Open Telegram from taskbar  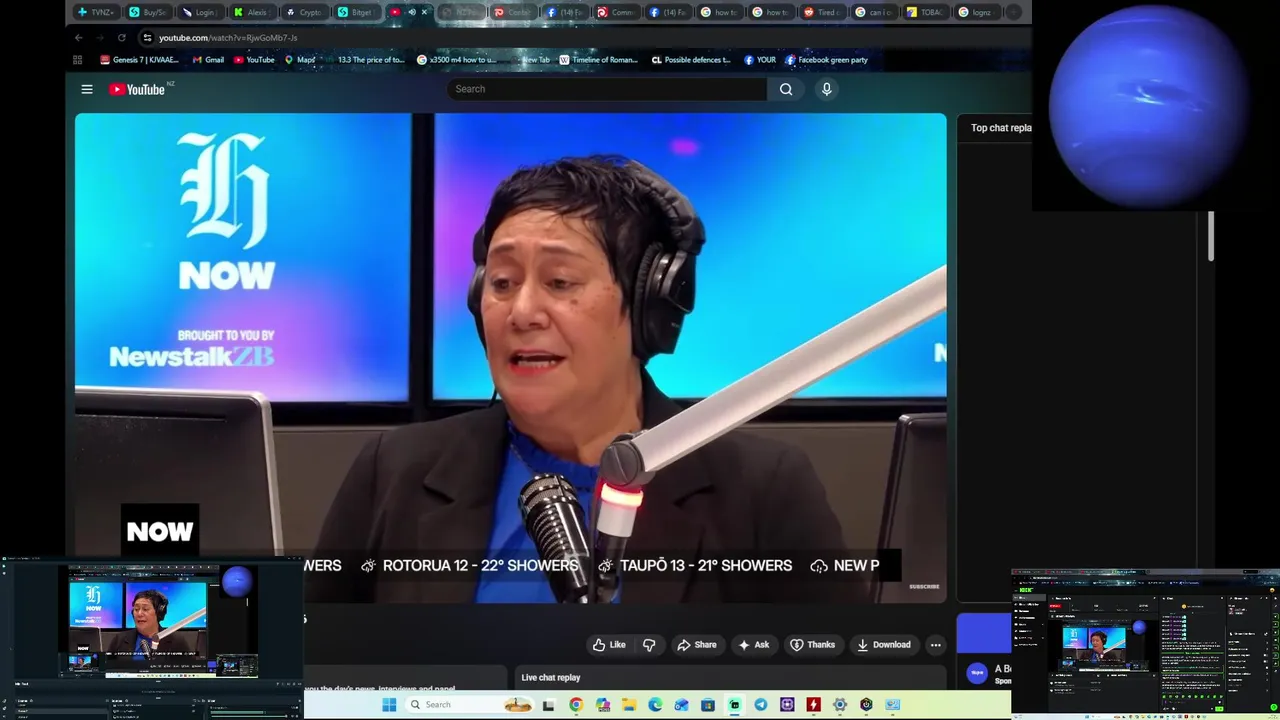point(761,705)
